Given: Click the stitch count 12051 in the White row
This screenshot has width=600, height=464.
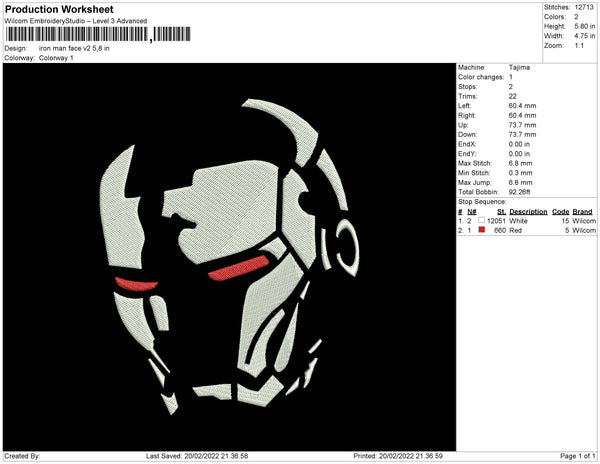Looking at the screenshot, I should [496, 221].
